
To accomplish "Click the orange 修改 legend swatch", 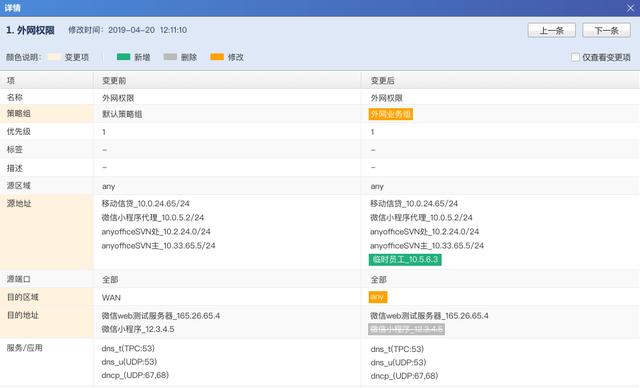I will (217, 57).
